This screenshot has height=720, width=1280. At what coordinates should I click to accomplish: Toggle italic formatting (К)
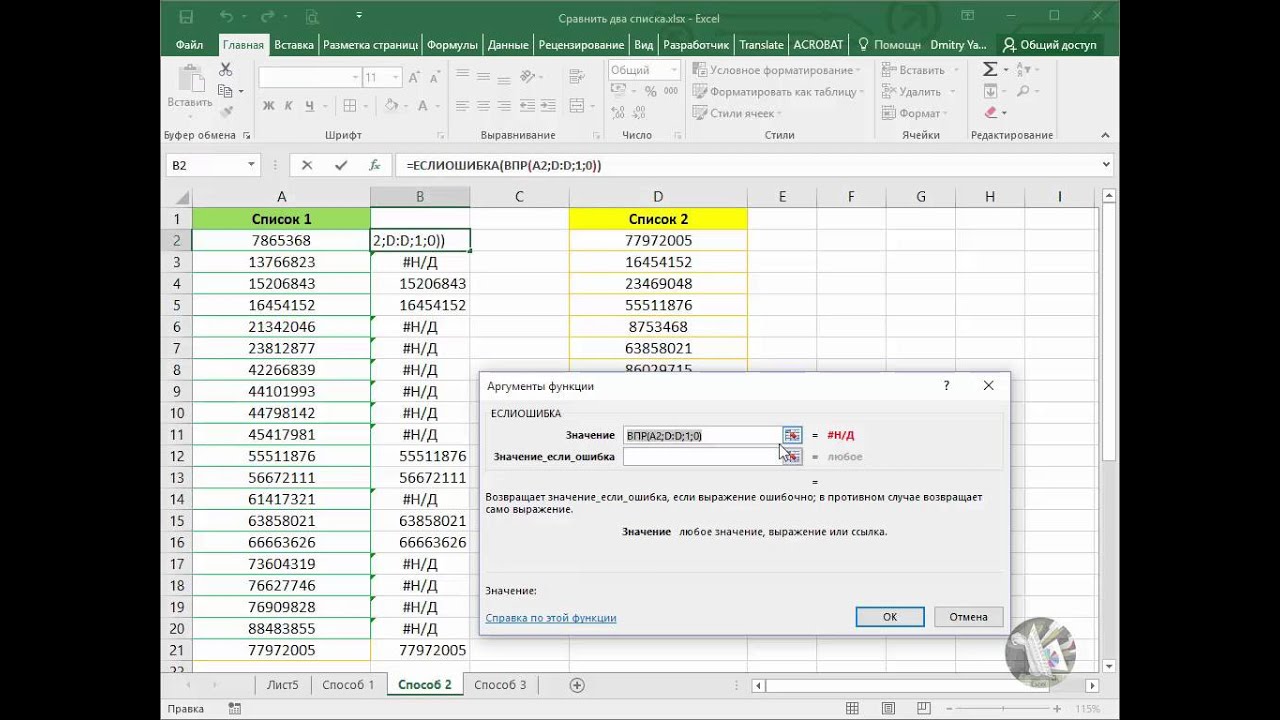click(x=289, y=106)
